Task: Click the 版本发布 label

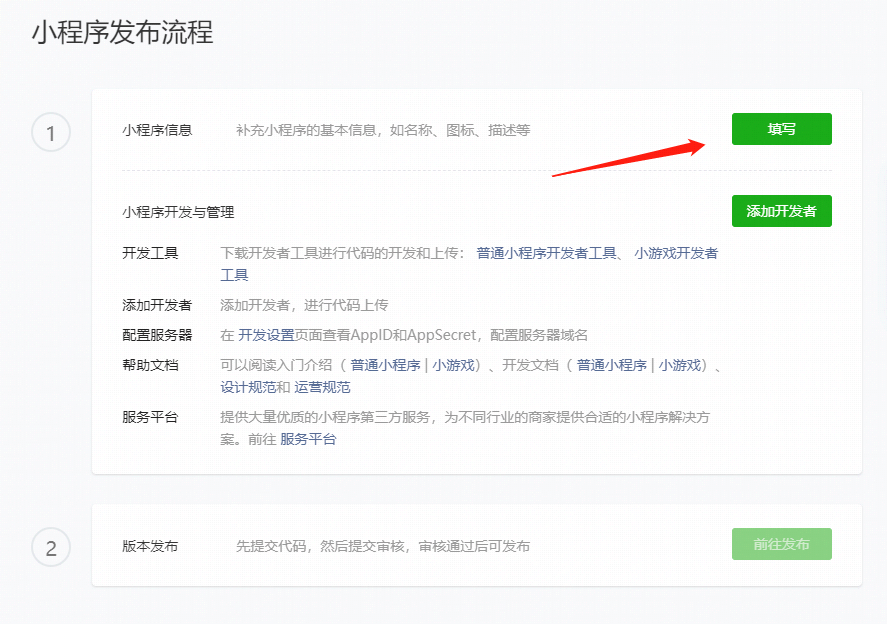Action: coord(150,546)
